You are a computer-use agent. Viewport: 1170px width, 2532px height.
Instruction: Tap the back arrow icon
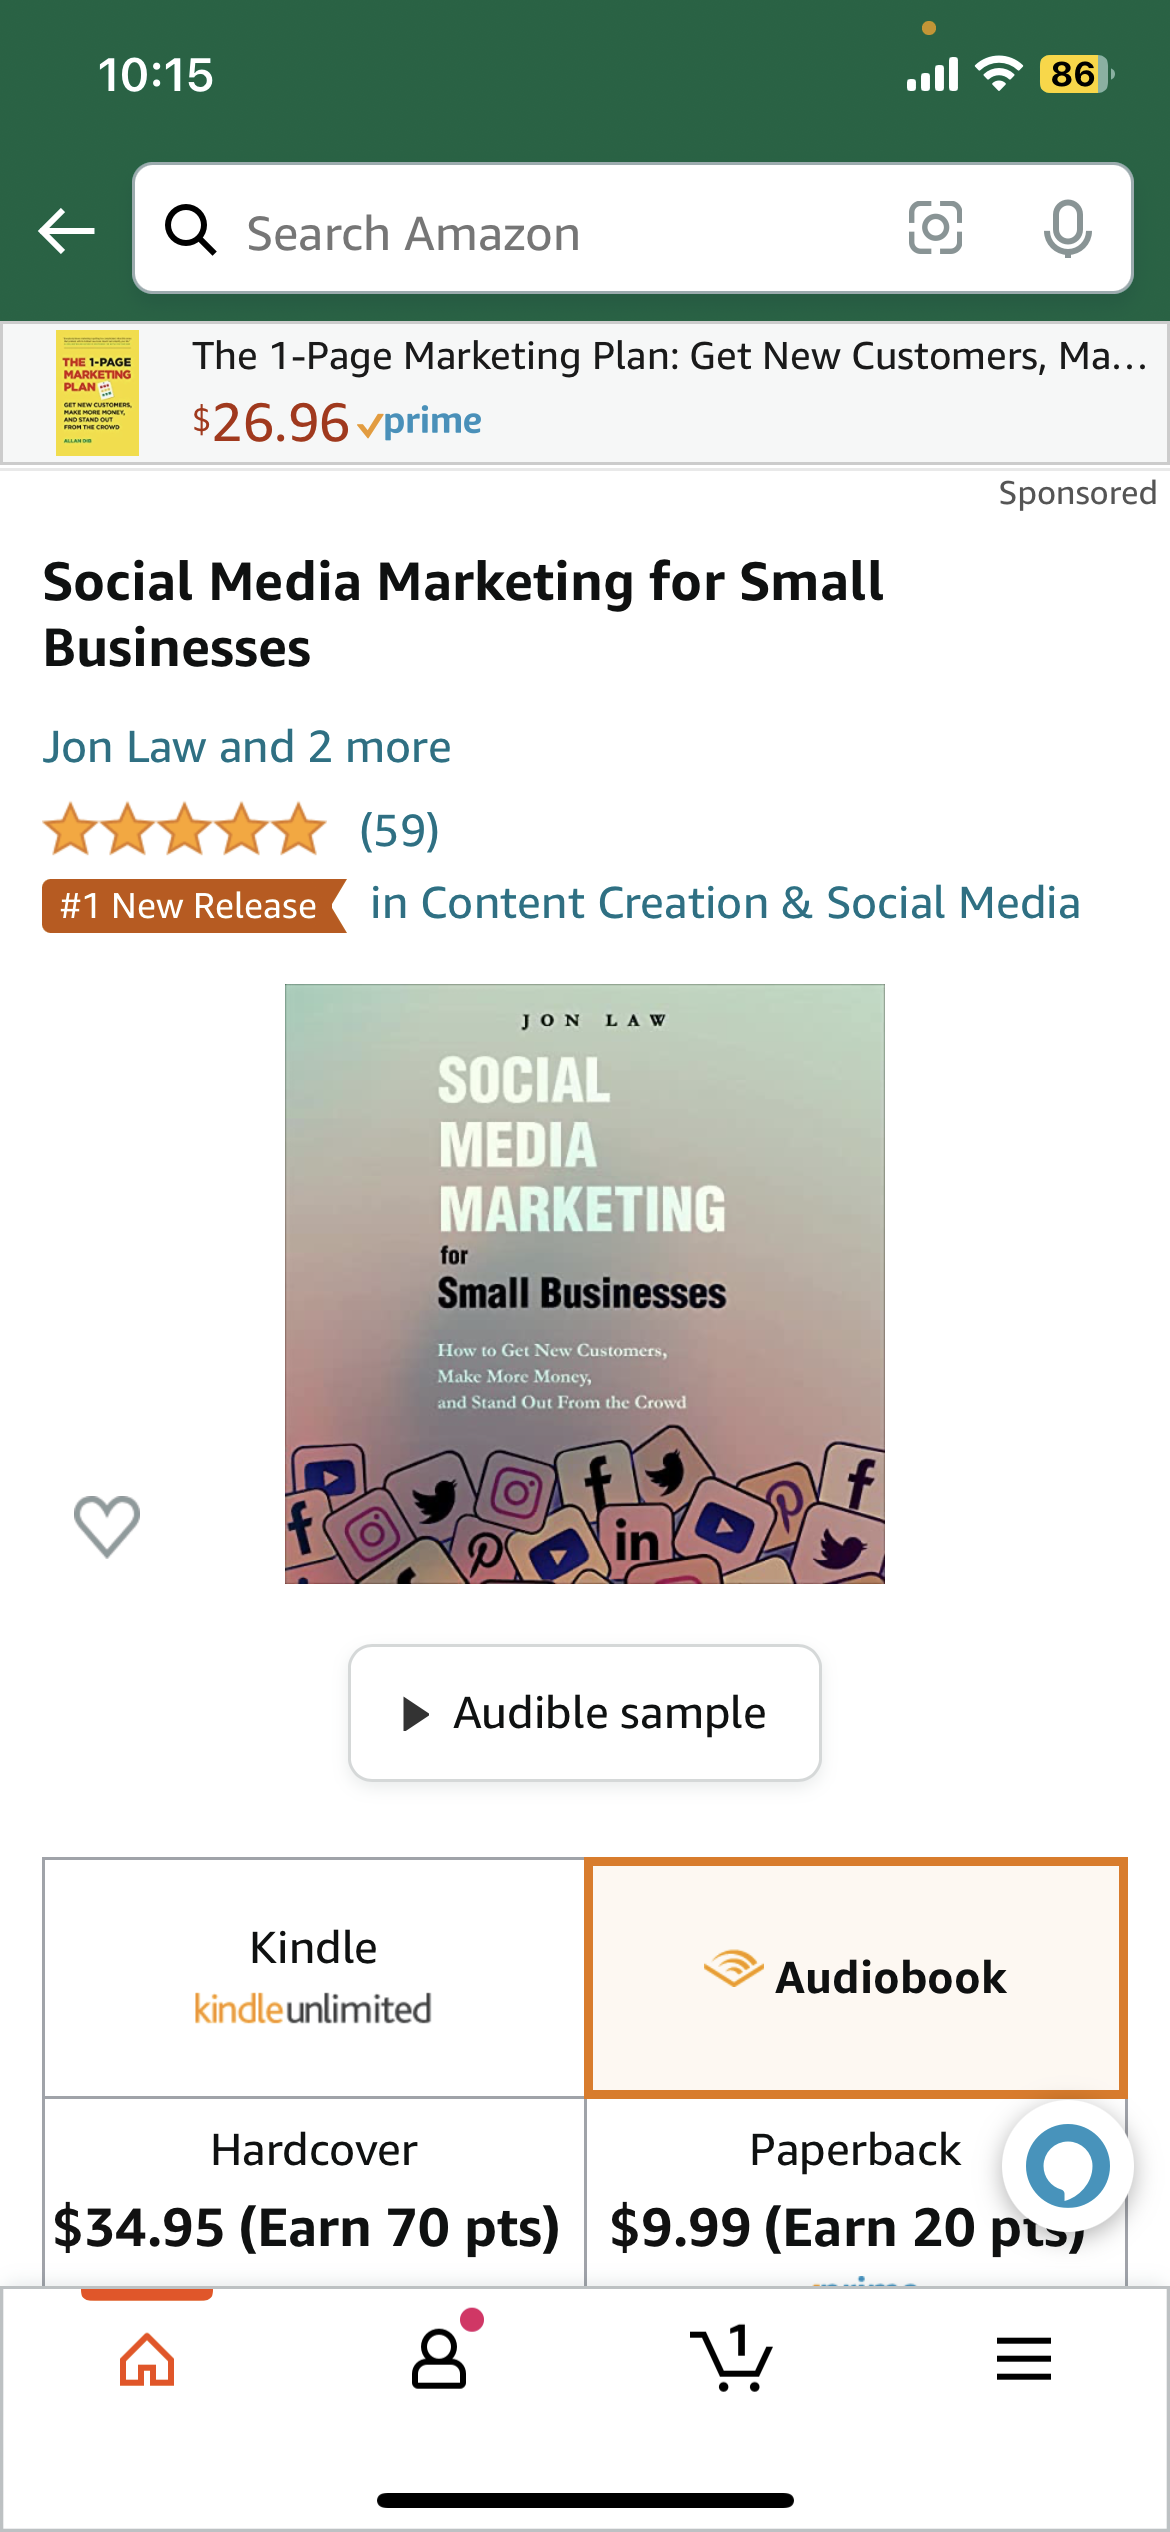pyautogui.click(x=66, y=232)
